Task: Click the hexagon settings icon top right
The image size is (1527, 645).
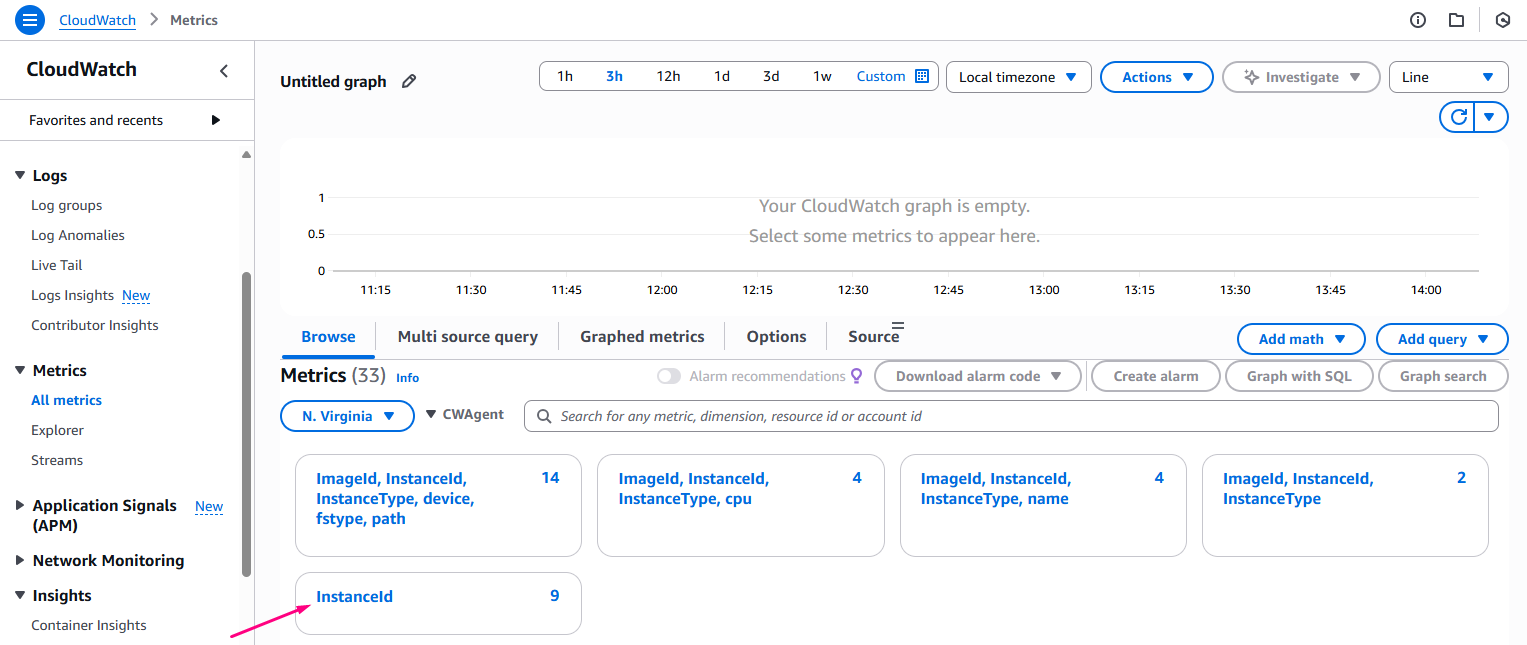Action: (1502, 20)
